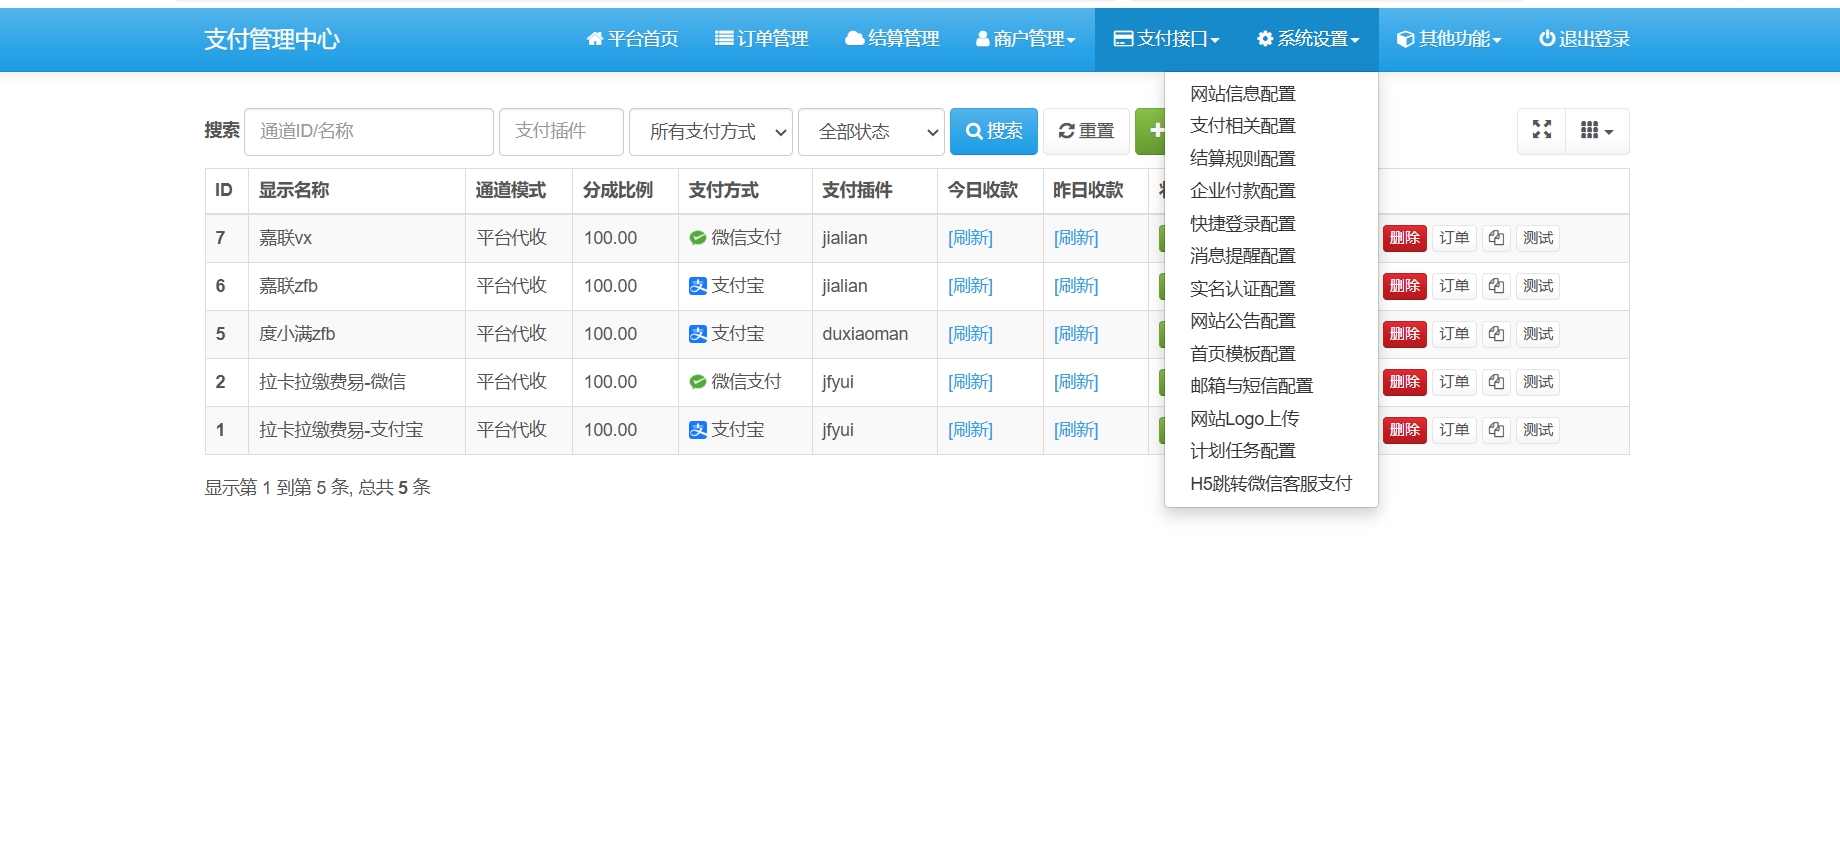Toggle fullscreen table view icon
1840x847 pixels.
click(1541, 131)
